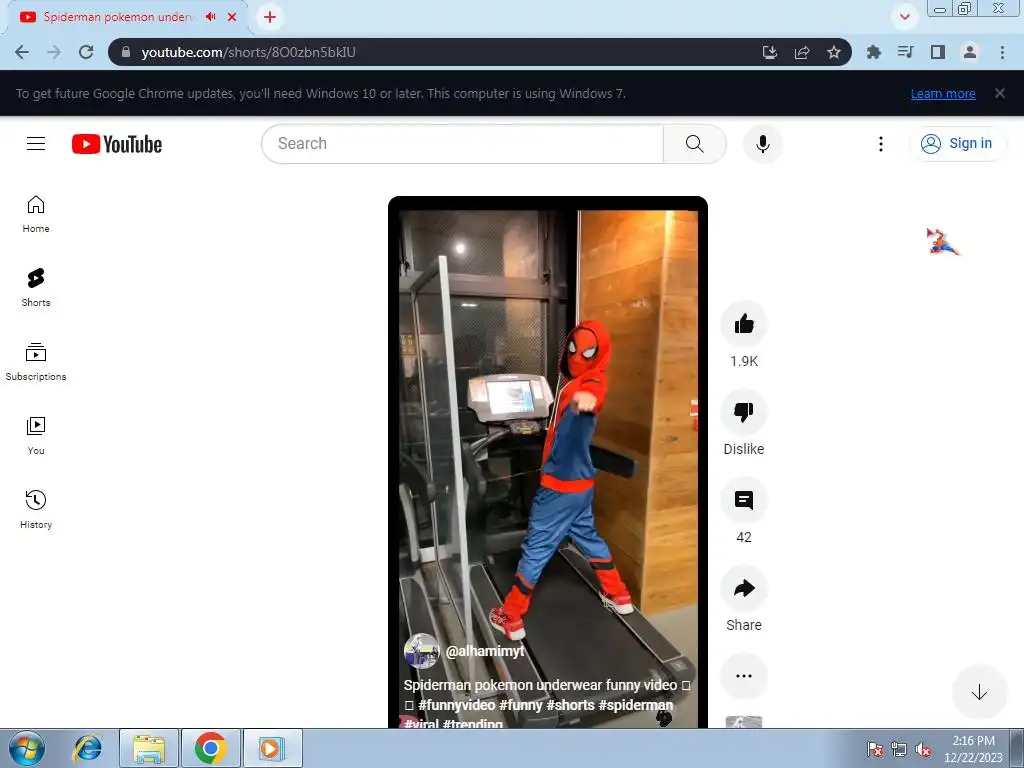
Task: Click the YouTube logo
Action: pyautogui.click(x=117, y=144)
